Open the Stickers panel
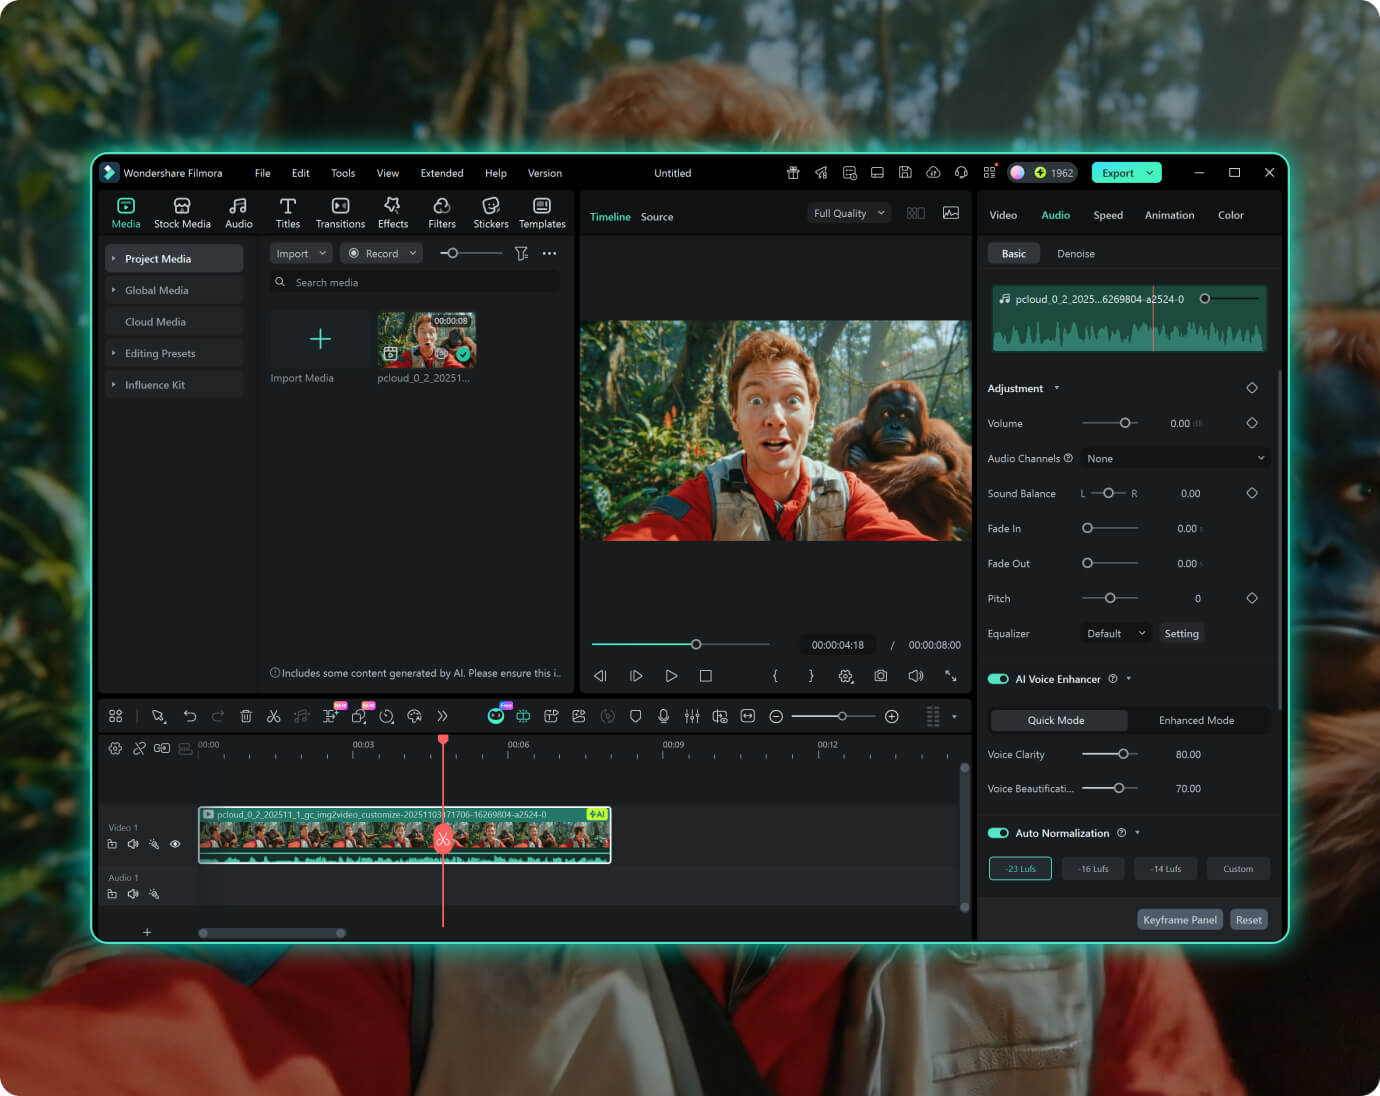This screenshot has height=1096, width=1380. point(490,212)
